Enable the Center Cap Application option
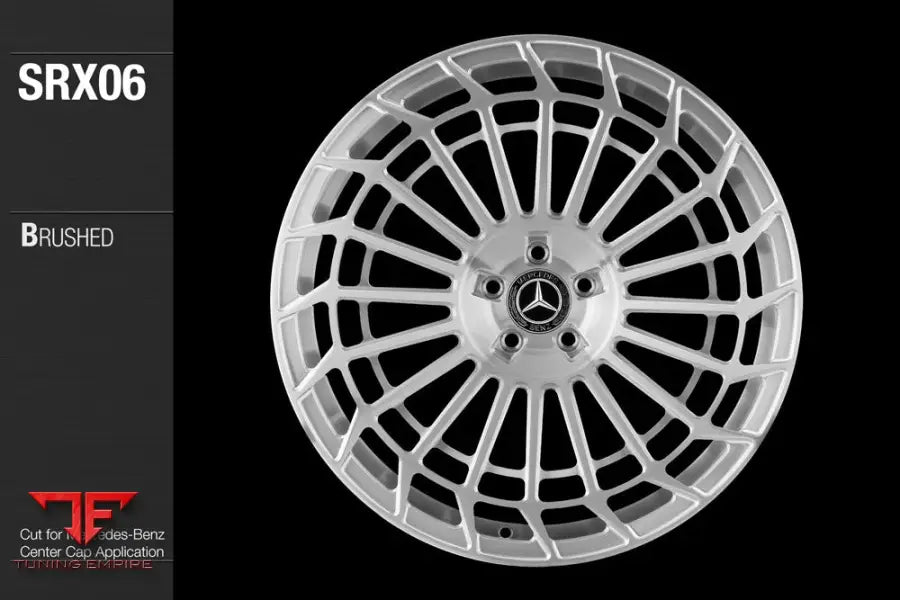 click(91, 551)
